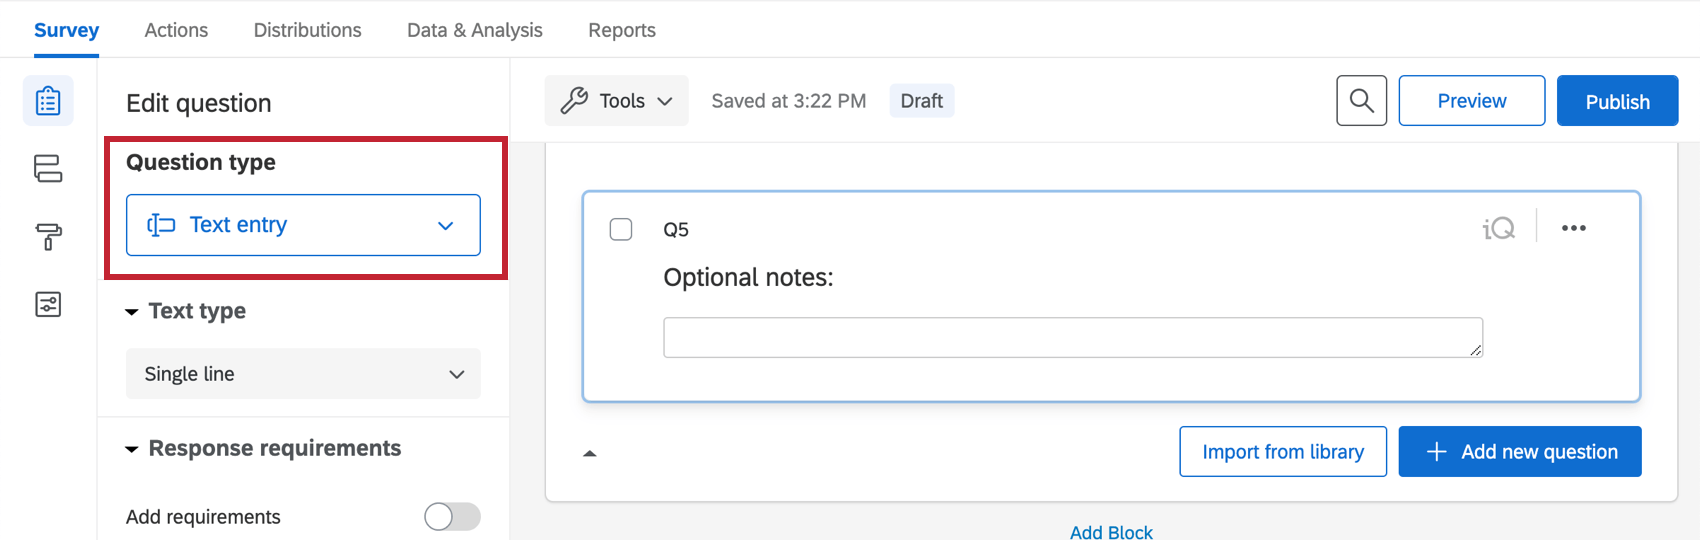Open the Tools dropdown menu

click(x=616, y=101)
